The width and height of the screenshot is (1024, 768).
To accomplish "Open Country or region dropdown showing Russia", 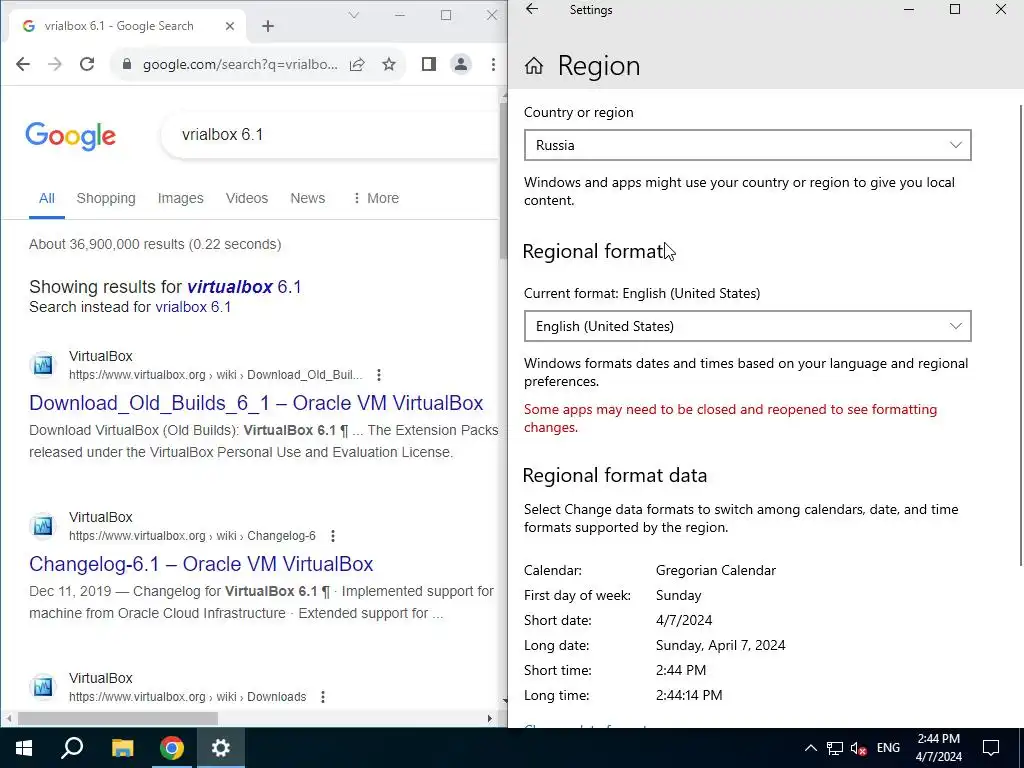I will click(x=748, y=145).
